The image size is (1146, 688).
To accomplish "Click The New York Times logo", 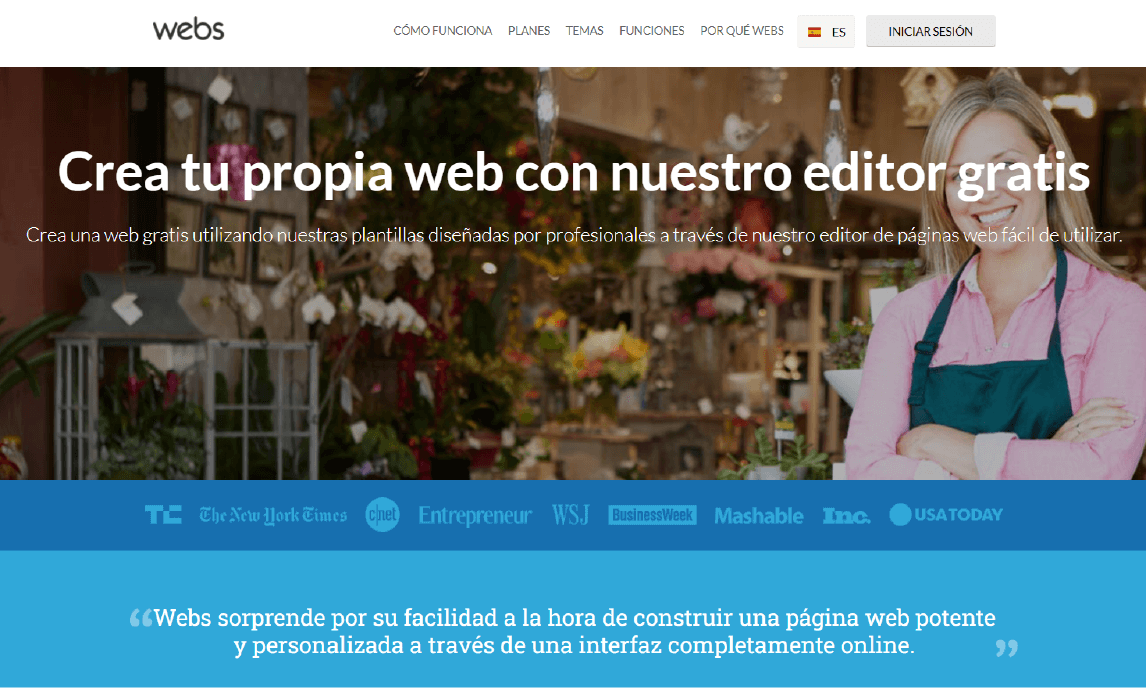I will pyautogui.click(x=273, y=515).
